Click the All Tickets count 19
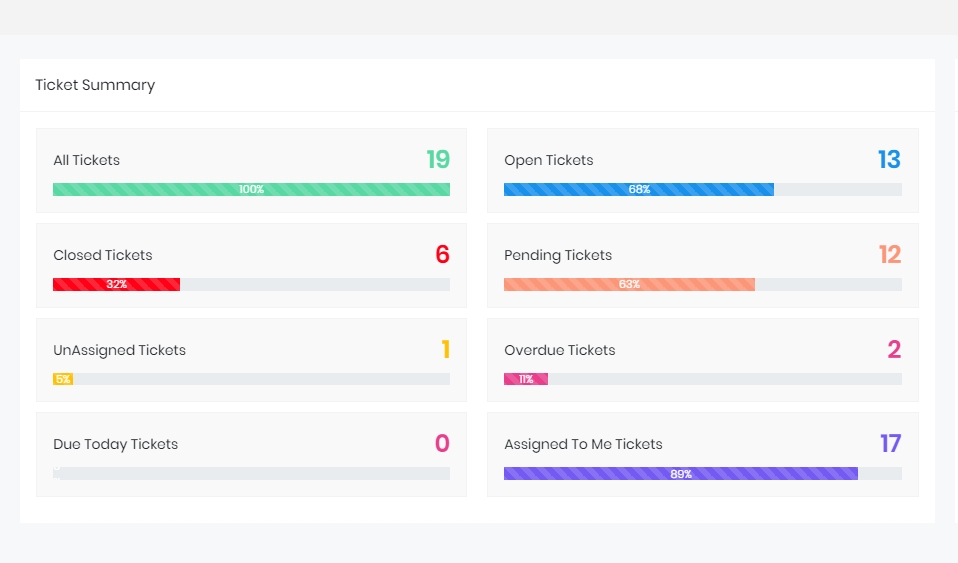The width and height of the screenshot is (958, 563). click(x=437, y=160)
